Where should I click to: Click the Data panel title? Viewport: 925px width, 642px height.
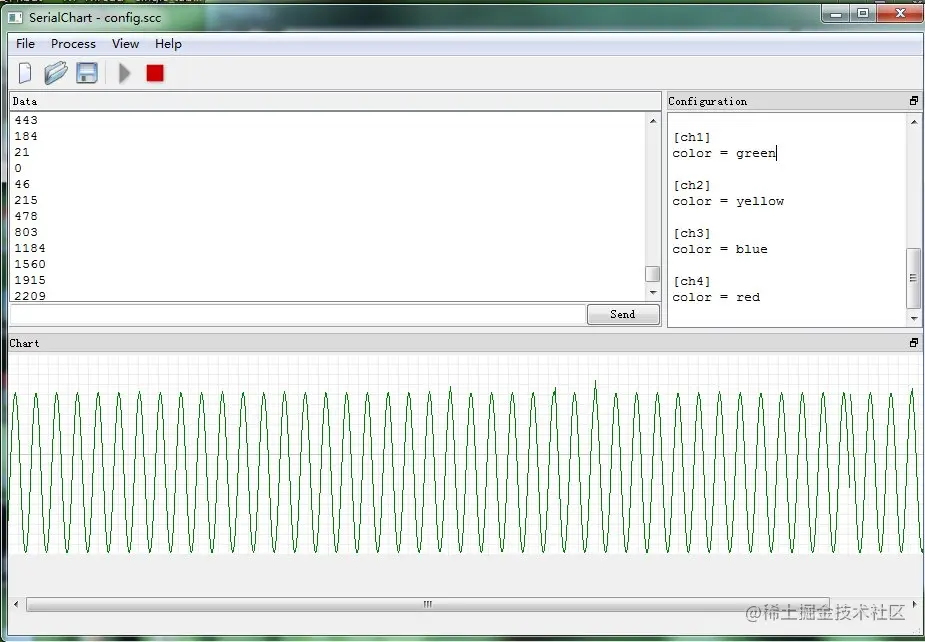[25, 101]
